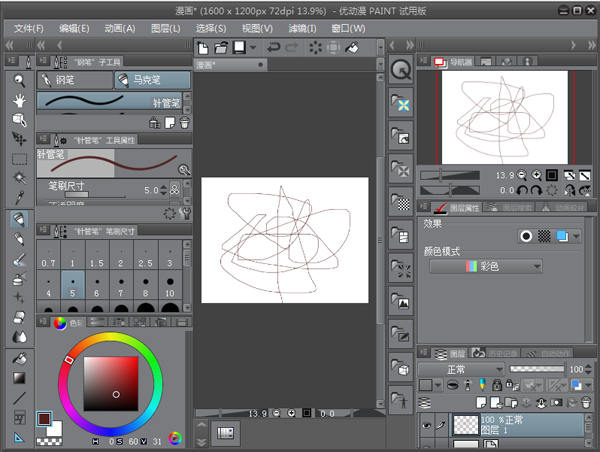Expand the layer color effect arrow

pyautogui.click(x=574, y=237)
